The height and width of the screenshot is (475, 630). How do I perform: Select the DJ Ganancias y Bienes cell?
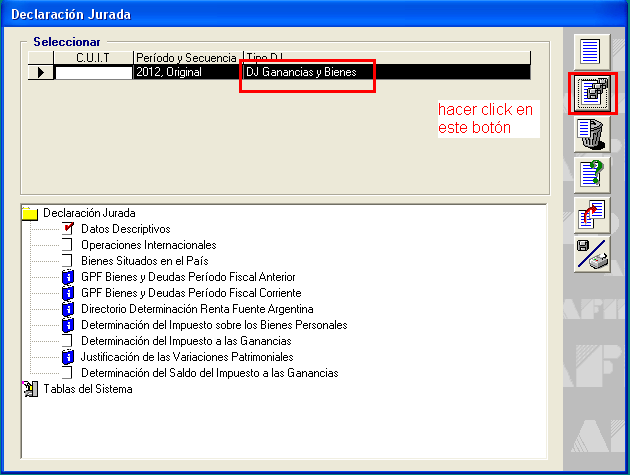[301, 73]
